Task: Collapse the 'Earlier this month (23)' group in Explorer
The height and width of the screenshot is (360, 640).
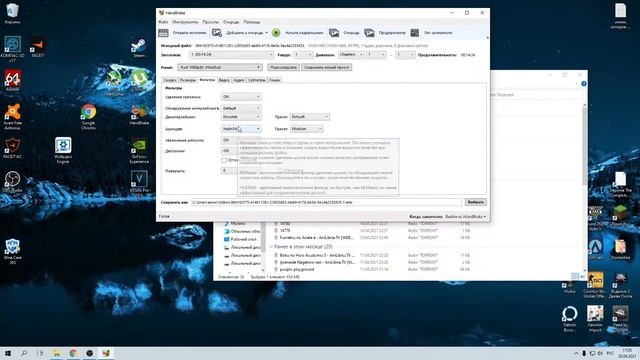Action: (x=271, y=247)
